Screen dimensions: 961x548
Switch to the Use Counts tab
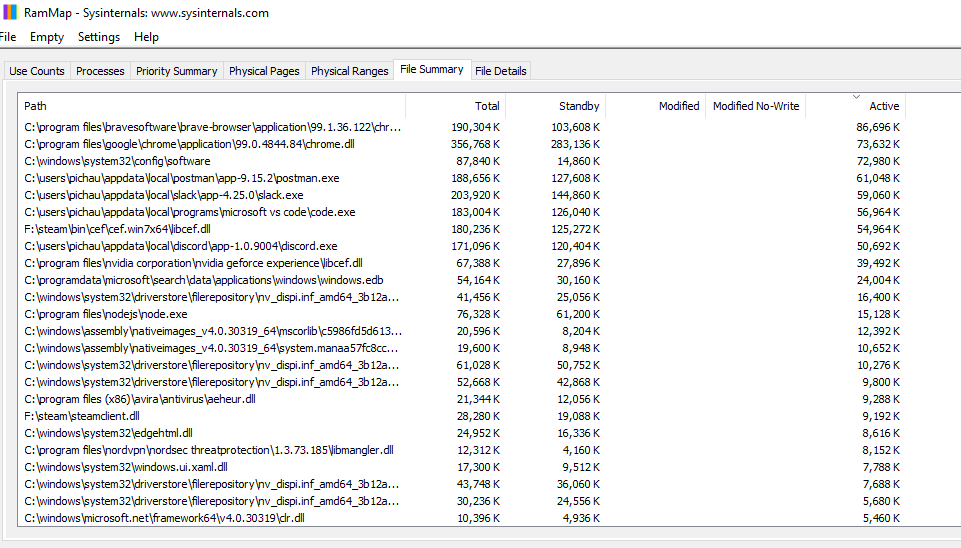pyautogui.click(x=37, y=71)
